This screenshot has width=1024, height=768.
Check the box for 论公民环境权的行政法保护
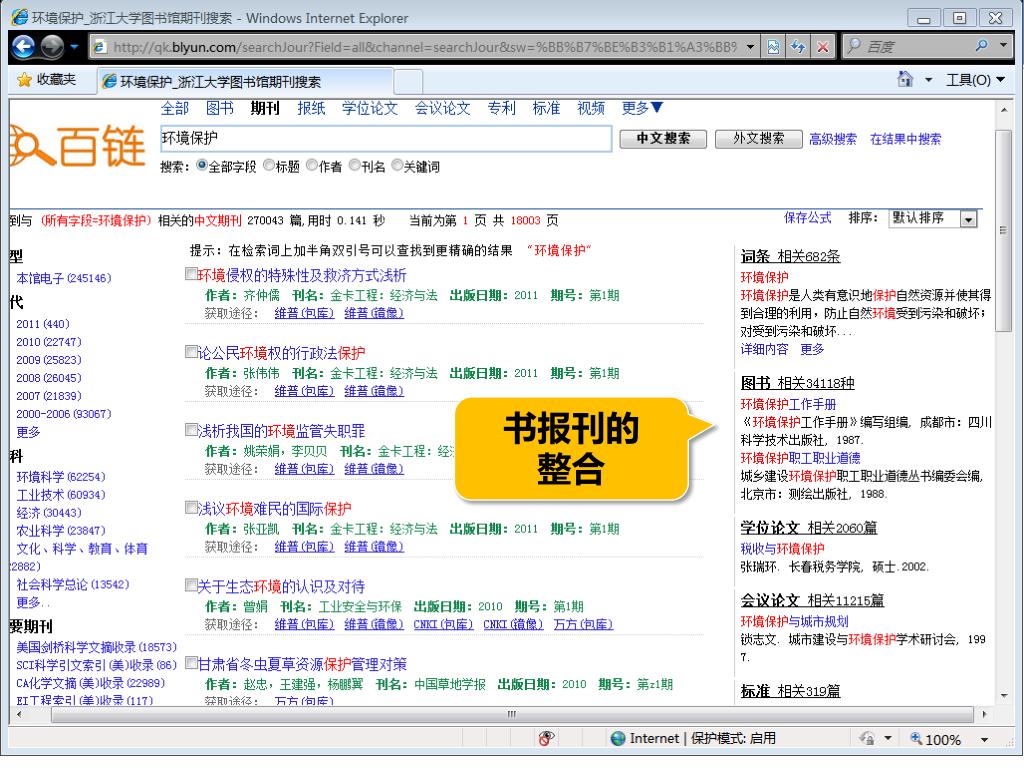pyautogui.click(x=191, y=353)
